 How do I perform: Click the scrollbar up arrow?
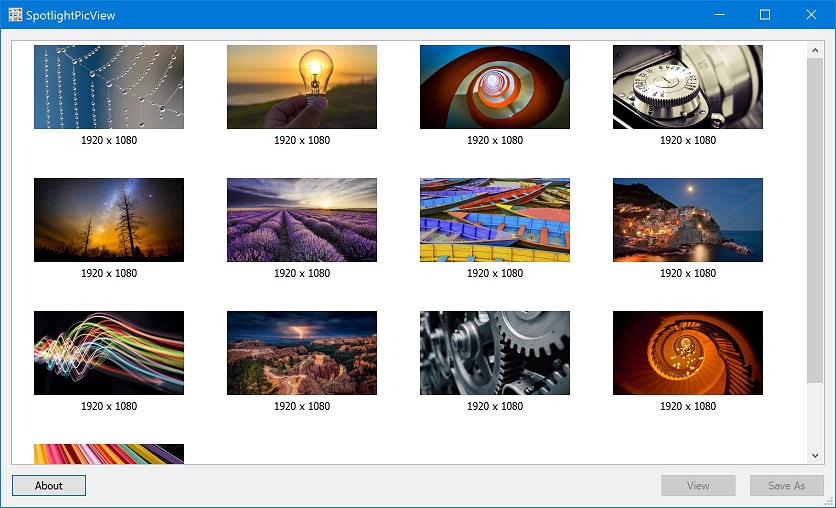815,50
